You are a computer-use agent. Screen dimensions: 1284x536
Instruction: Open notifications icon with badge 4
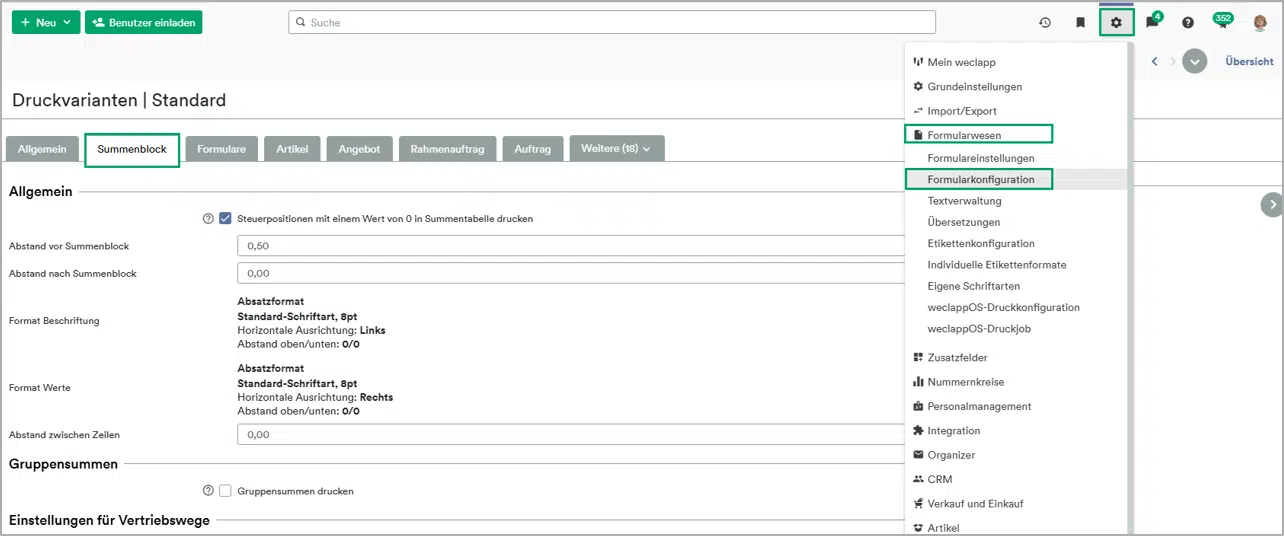point(1152,22)
